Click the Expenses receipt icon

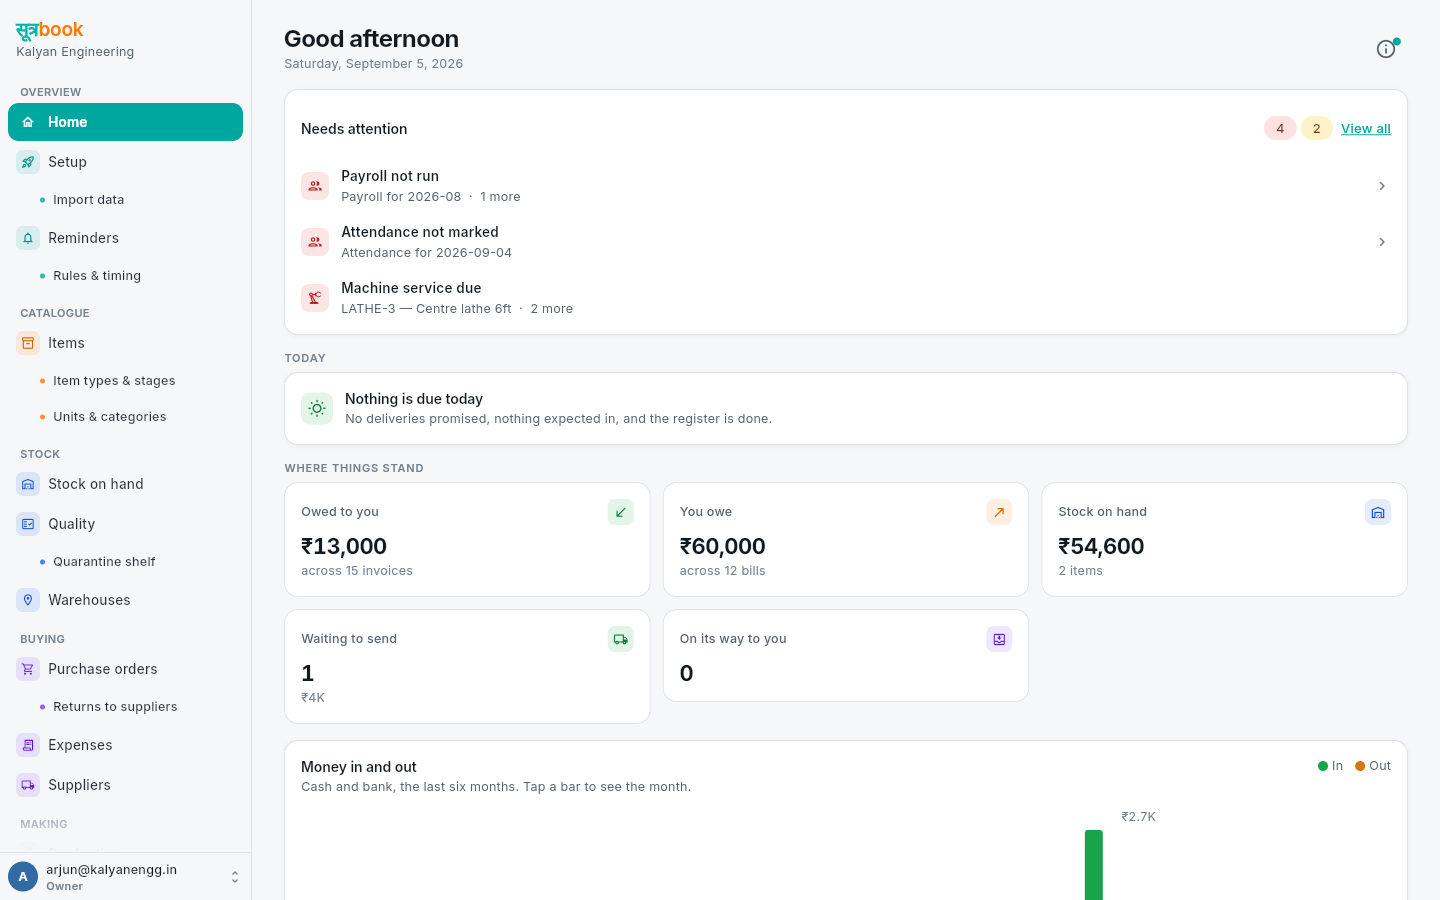coord(28,745)
